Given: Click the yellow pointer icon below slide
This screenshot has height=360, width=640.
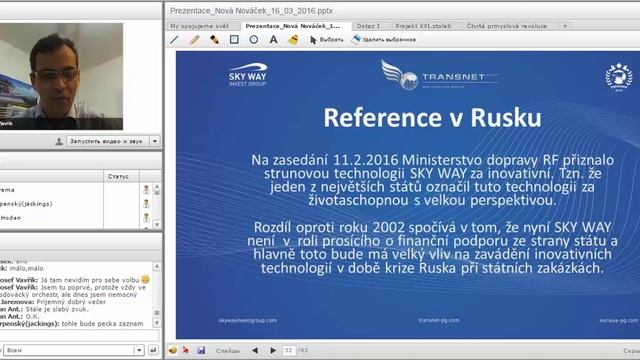Looking at the screenshot, I should (173, 350).
